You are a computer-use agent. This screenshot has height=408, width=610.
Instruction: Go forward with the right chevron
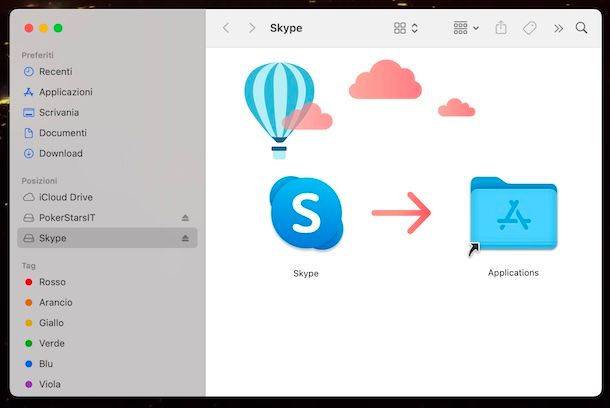(252, 28)
